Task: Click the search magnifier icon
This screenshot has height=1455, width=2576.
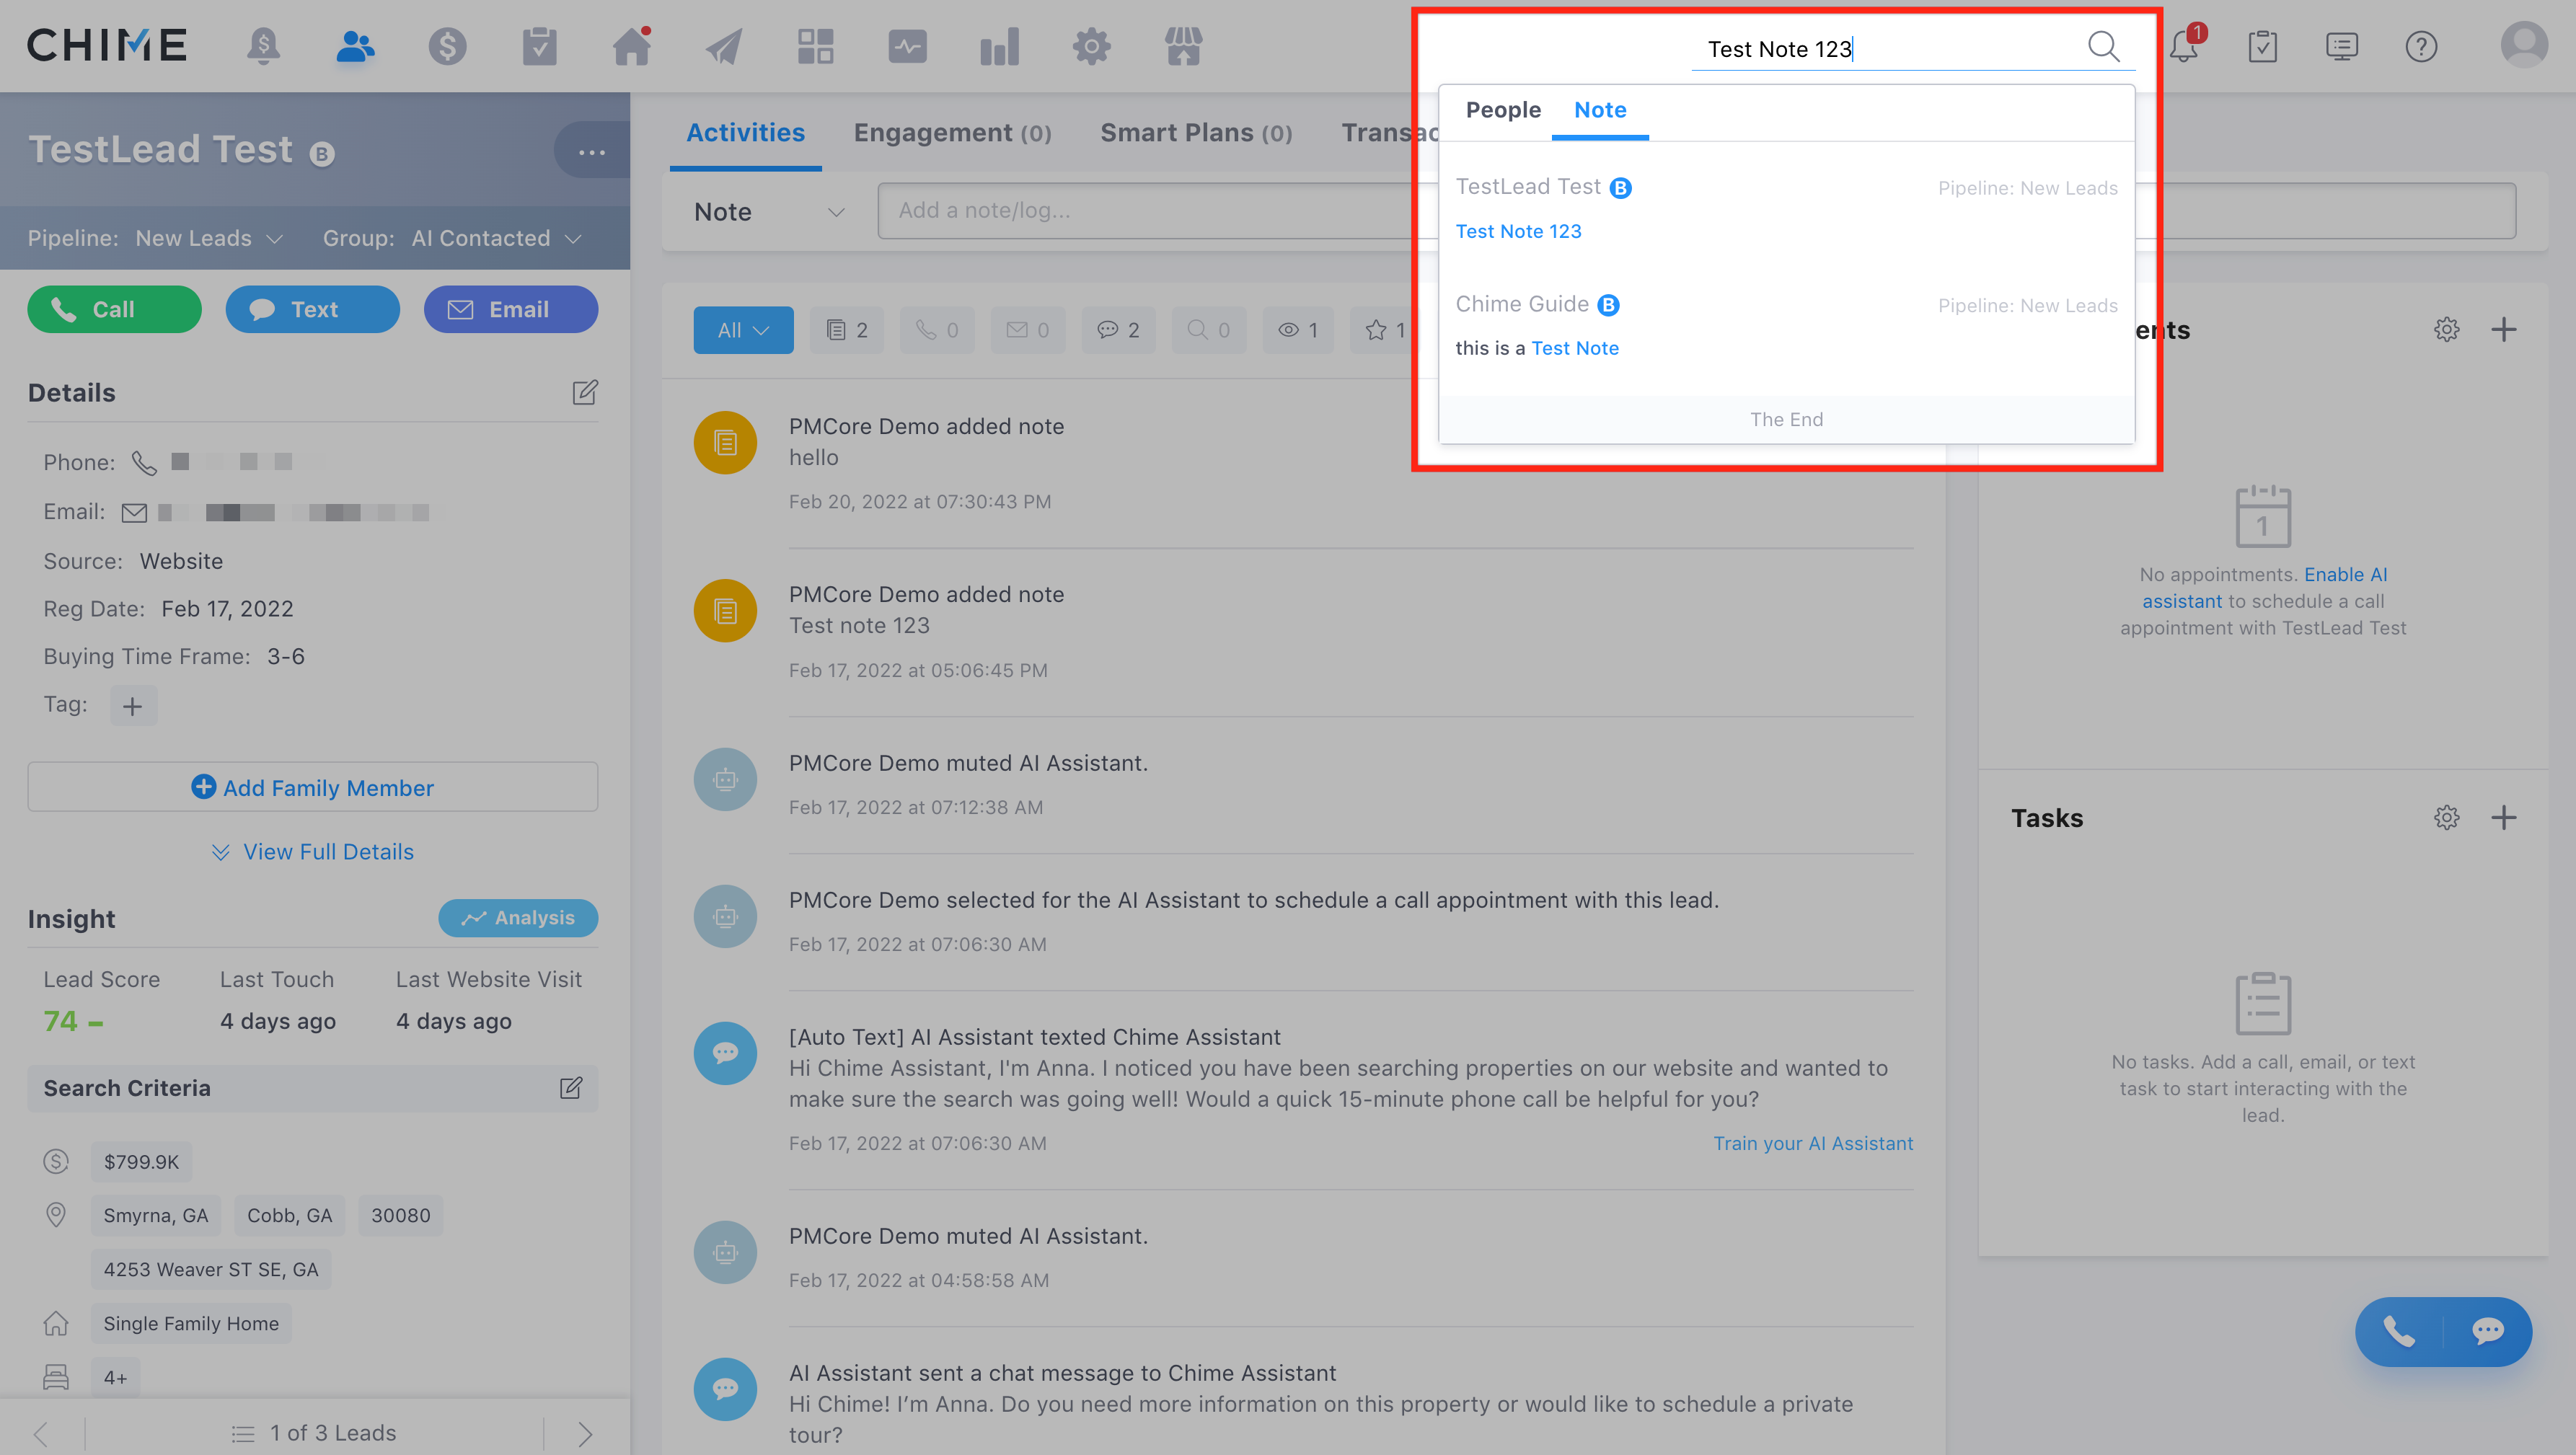Action: click(x=2104, y=46)
